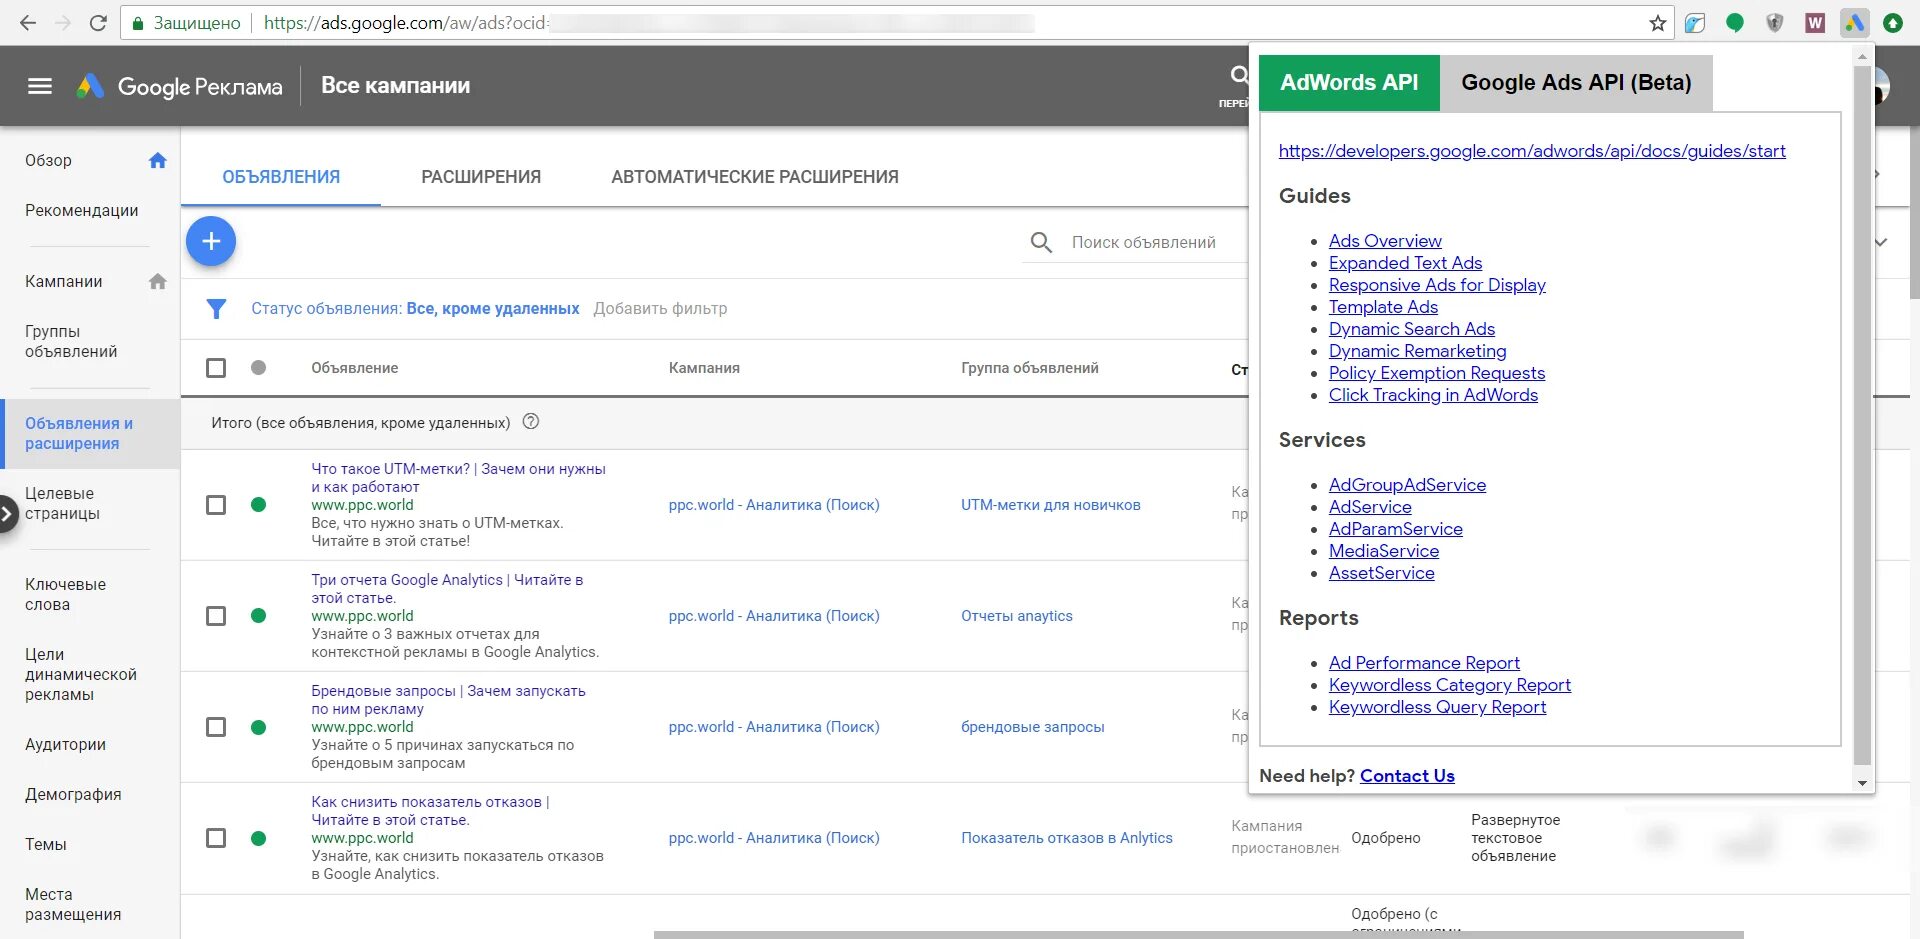Click the secure lock icon in address bar
This screenshot has height=939, width=1920.
[x=138, y=23]
